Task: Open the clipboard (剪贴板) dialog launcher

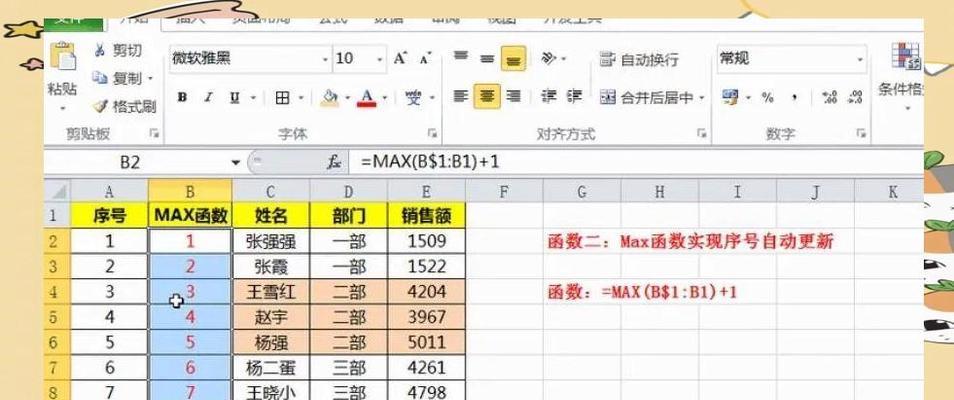Action: [154, 133]
